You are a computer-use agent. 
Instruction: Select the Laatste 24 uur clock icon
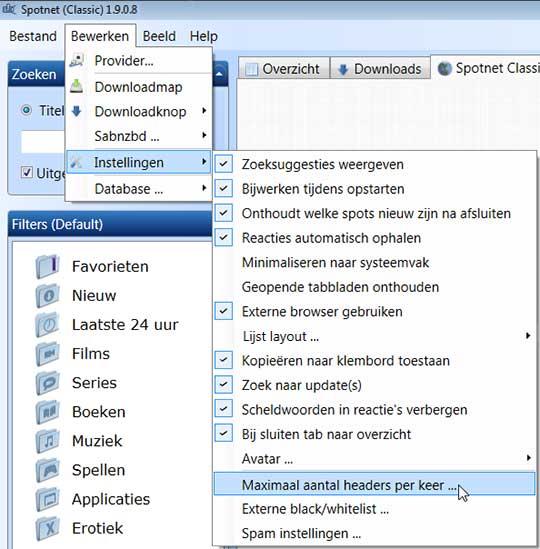[48, 325]
